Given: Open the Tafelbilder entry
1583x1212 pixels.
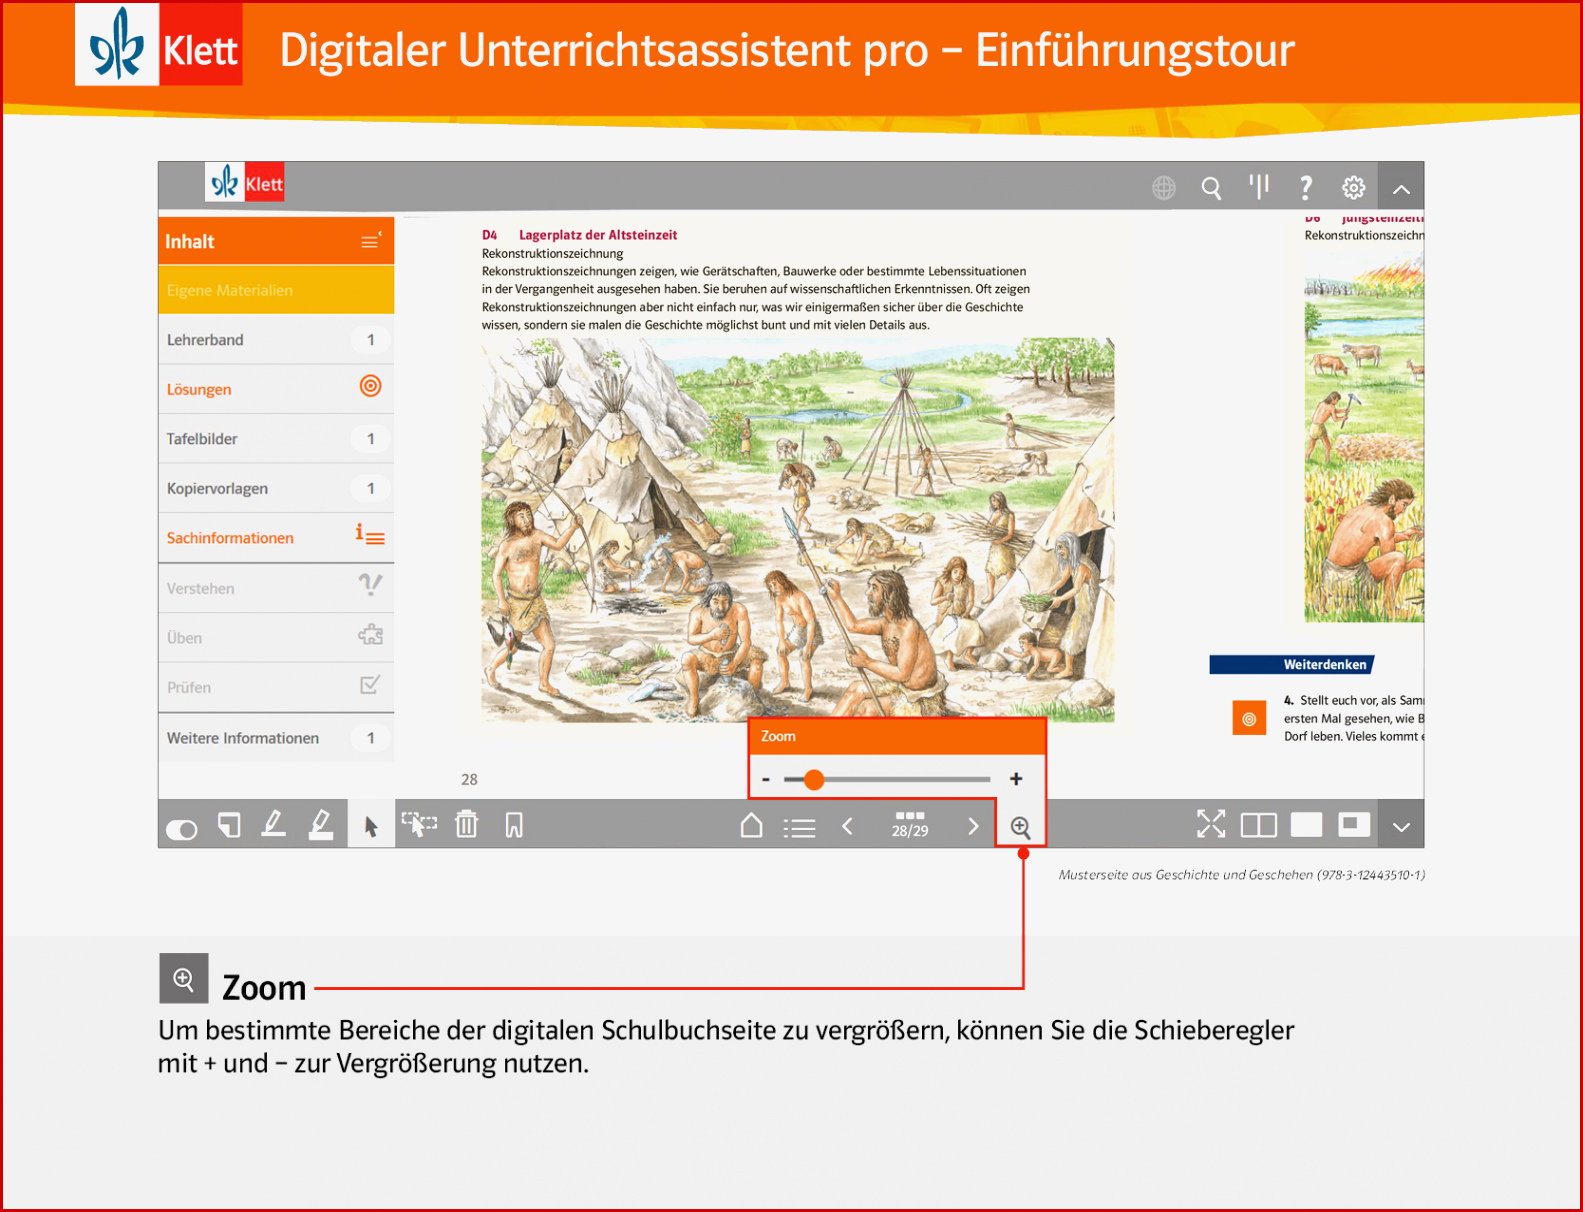Looking at the screenshot, I should point(276,439).
